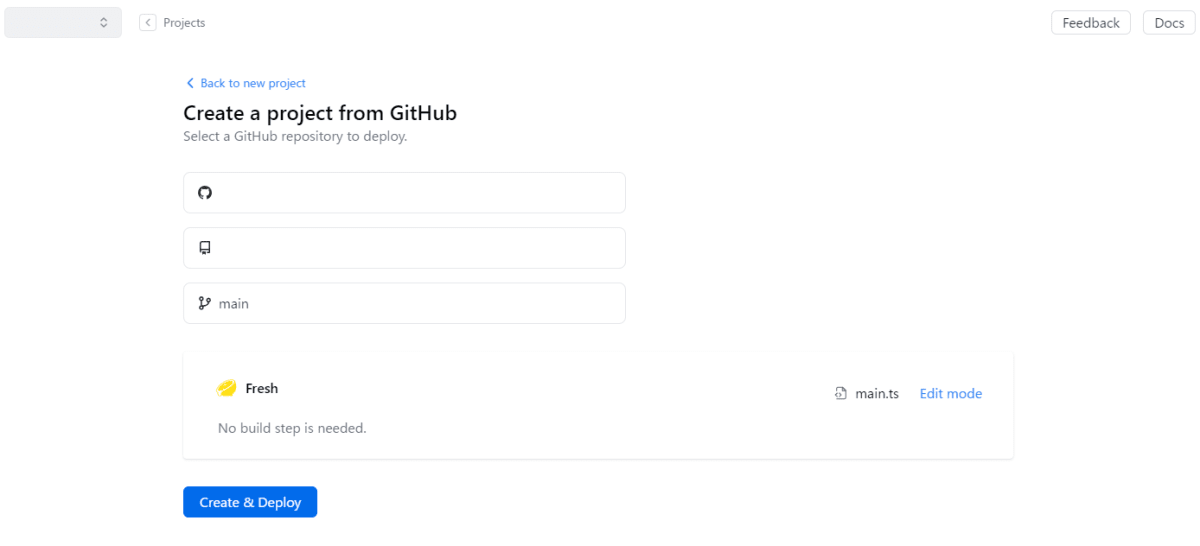Click the 'No build step is needed' text
1200x546 pixels.
[x=292, y=428]
